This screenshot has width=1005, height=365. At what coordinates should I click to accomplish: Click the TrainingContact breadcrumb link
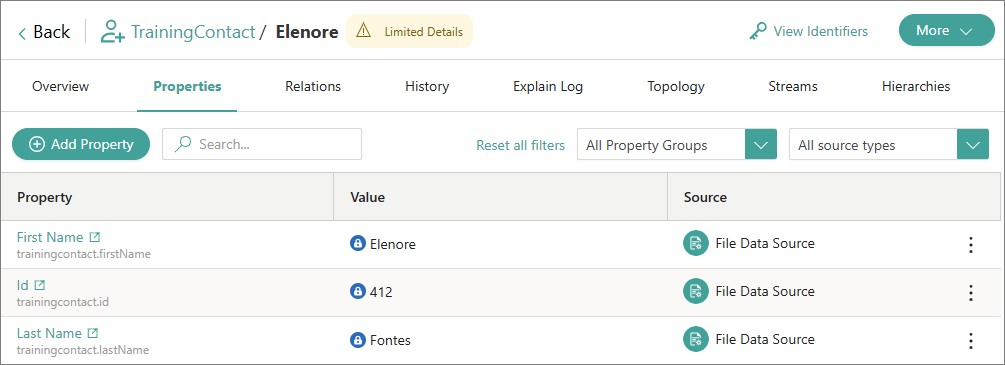(x=193, y=32)
